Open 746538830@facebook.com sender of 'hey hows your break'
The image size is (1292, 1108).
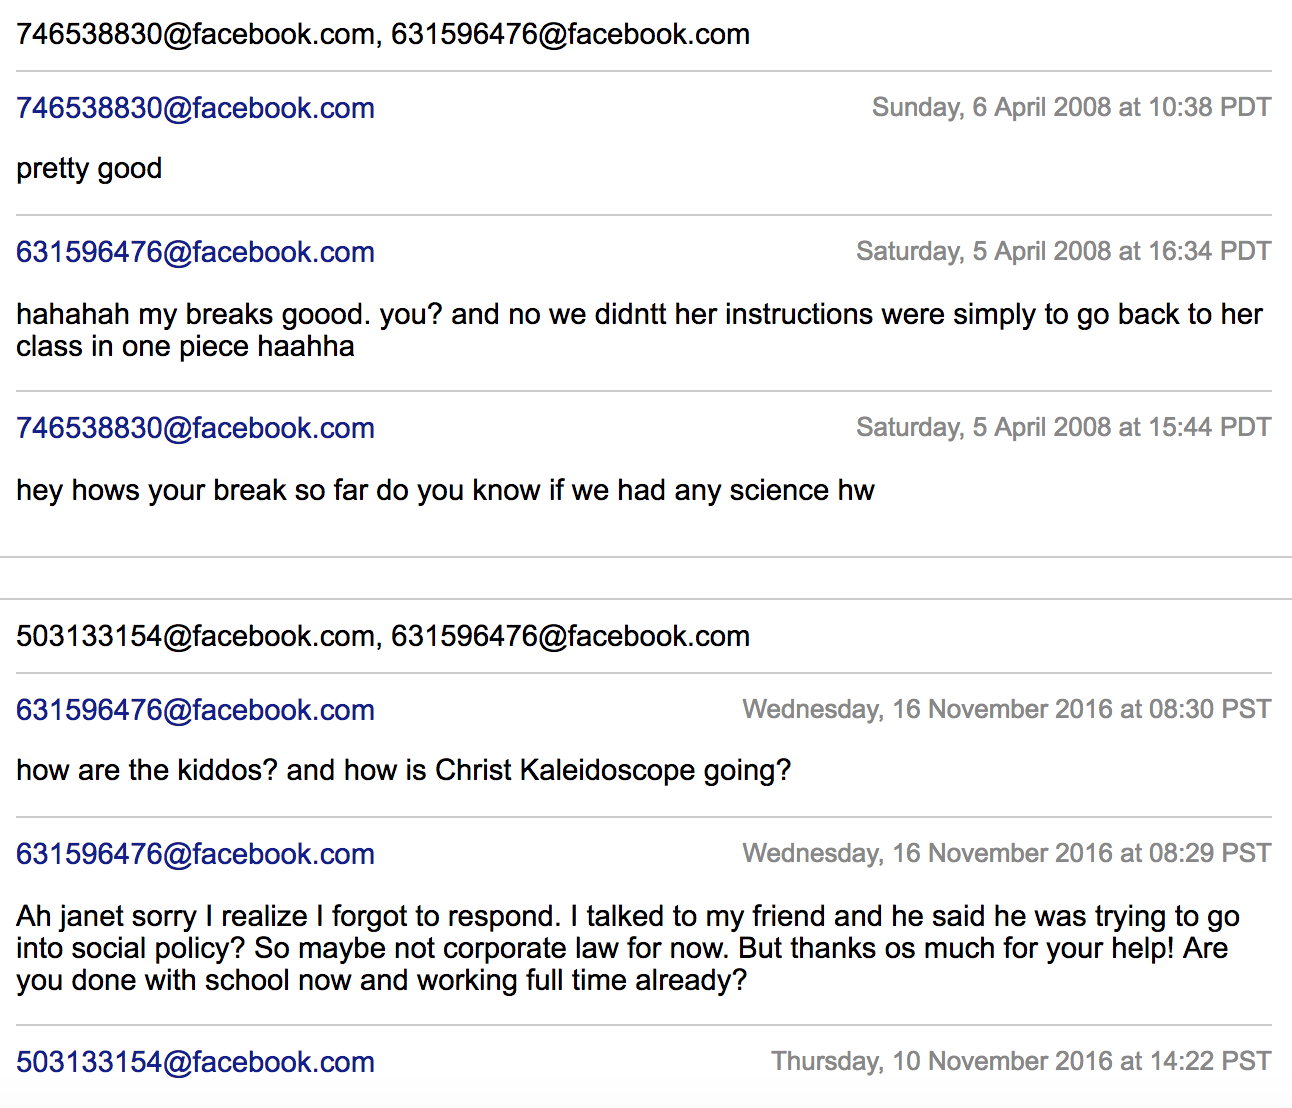[195, 428]
